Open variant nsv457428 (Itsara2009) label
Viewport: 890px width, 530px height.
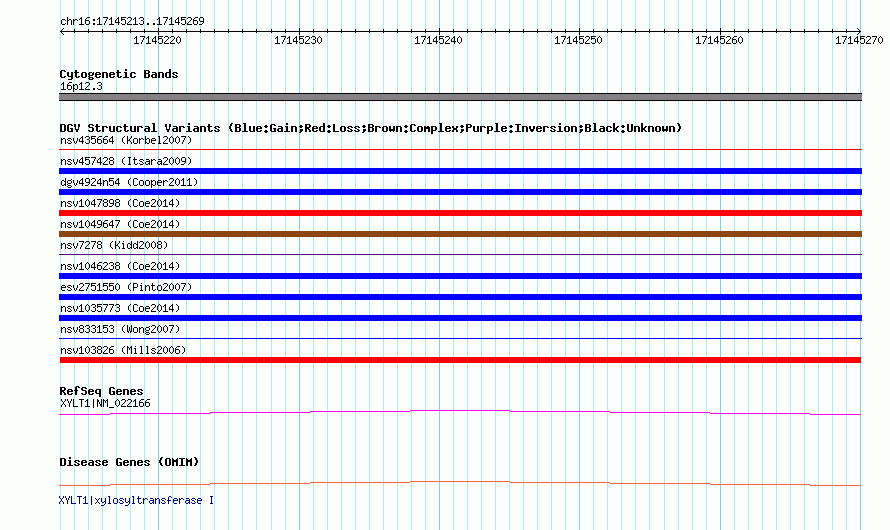tap(126, 161)
